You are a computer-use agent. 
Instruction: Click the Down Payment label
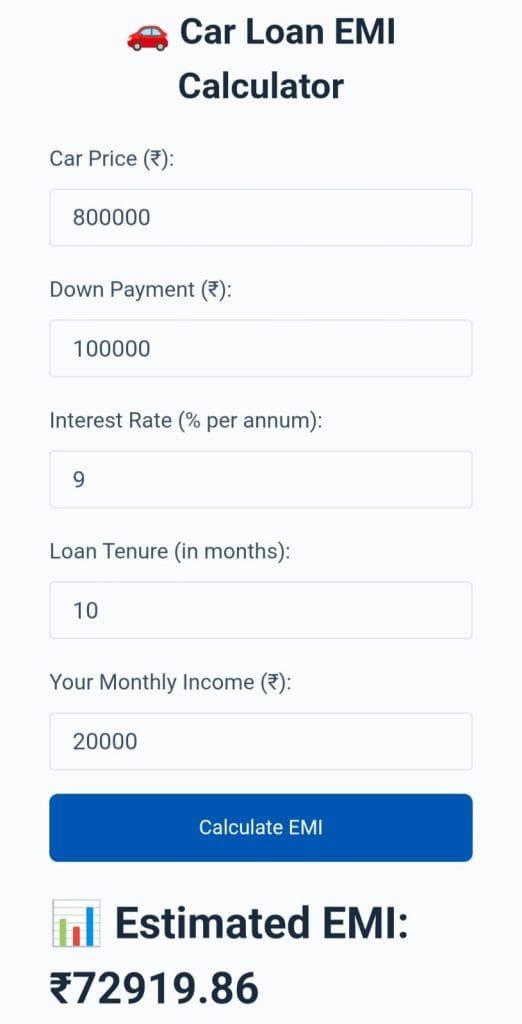140,289
